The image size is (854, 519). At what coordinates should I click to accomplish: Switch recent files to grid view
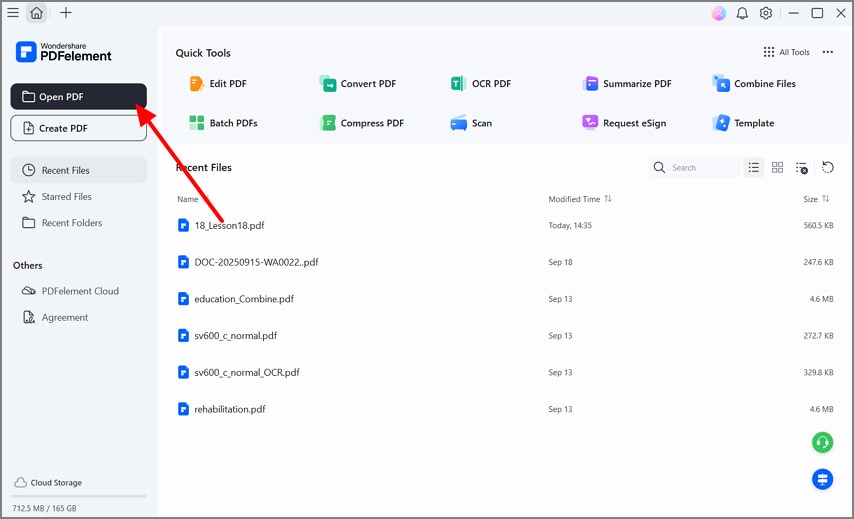(777, 168)
